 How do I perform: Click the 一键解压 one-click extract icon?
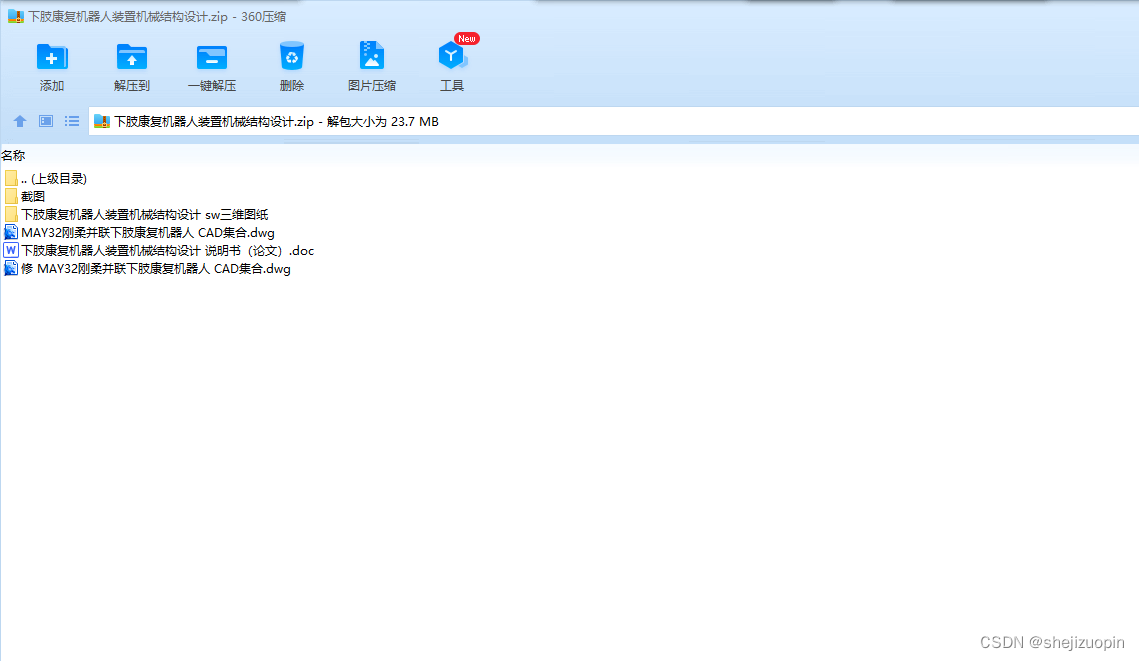coord(211,57)
